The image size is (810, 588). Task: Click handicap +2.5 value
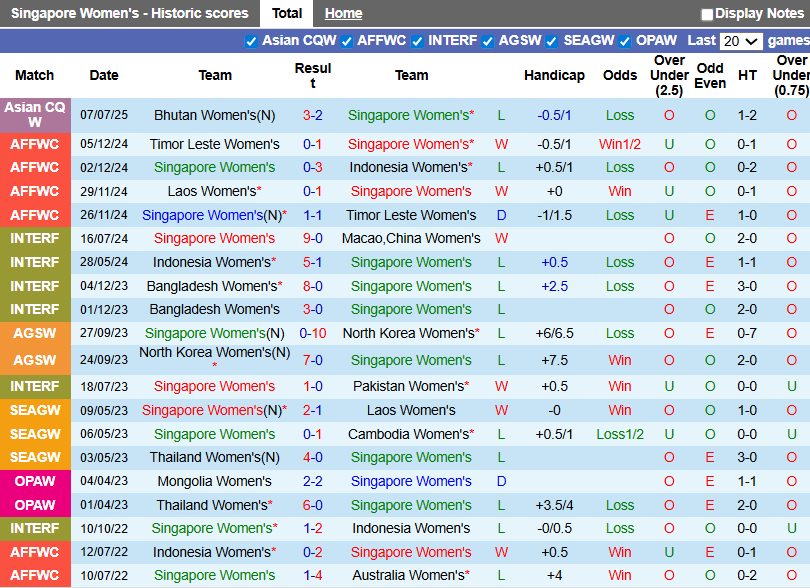(554, 286)
